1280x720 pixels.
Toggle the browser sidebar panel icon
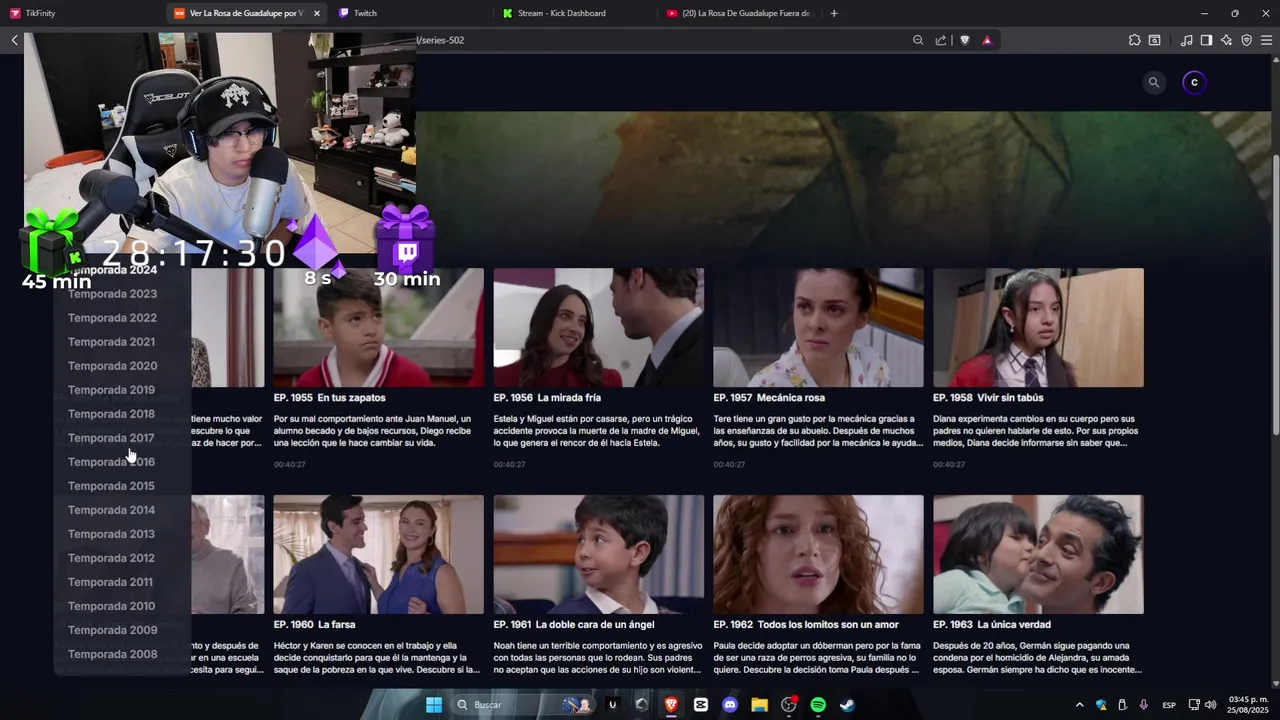(1206, 40)
